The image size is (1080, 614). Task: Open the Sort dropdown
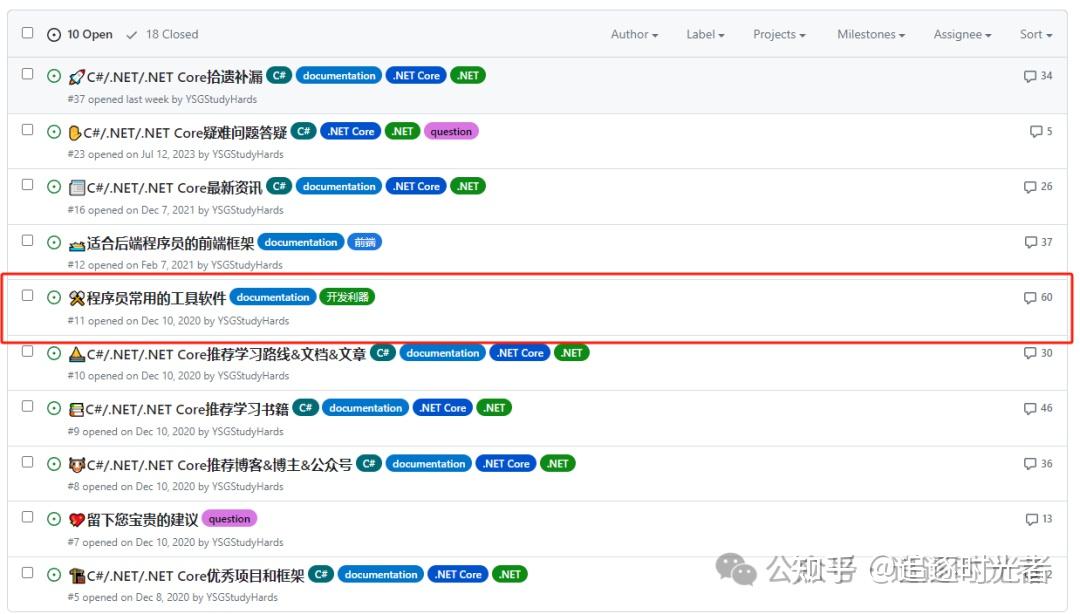pyautogui.click(x=1036, y=34)
